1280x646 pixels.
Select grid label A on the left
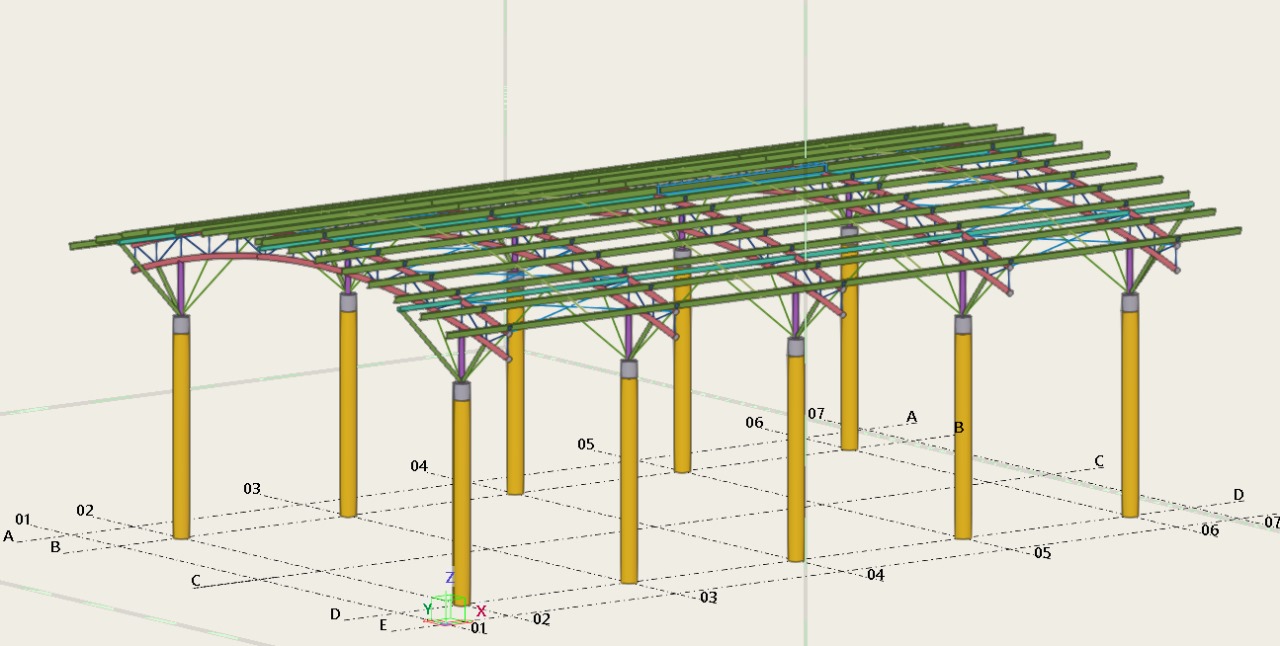[7, 536]
